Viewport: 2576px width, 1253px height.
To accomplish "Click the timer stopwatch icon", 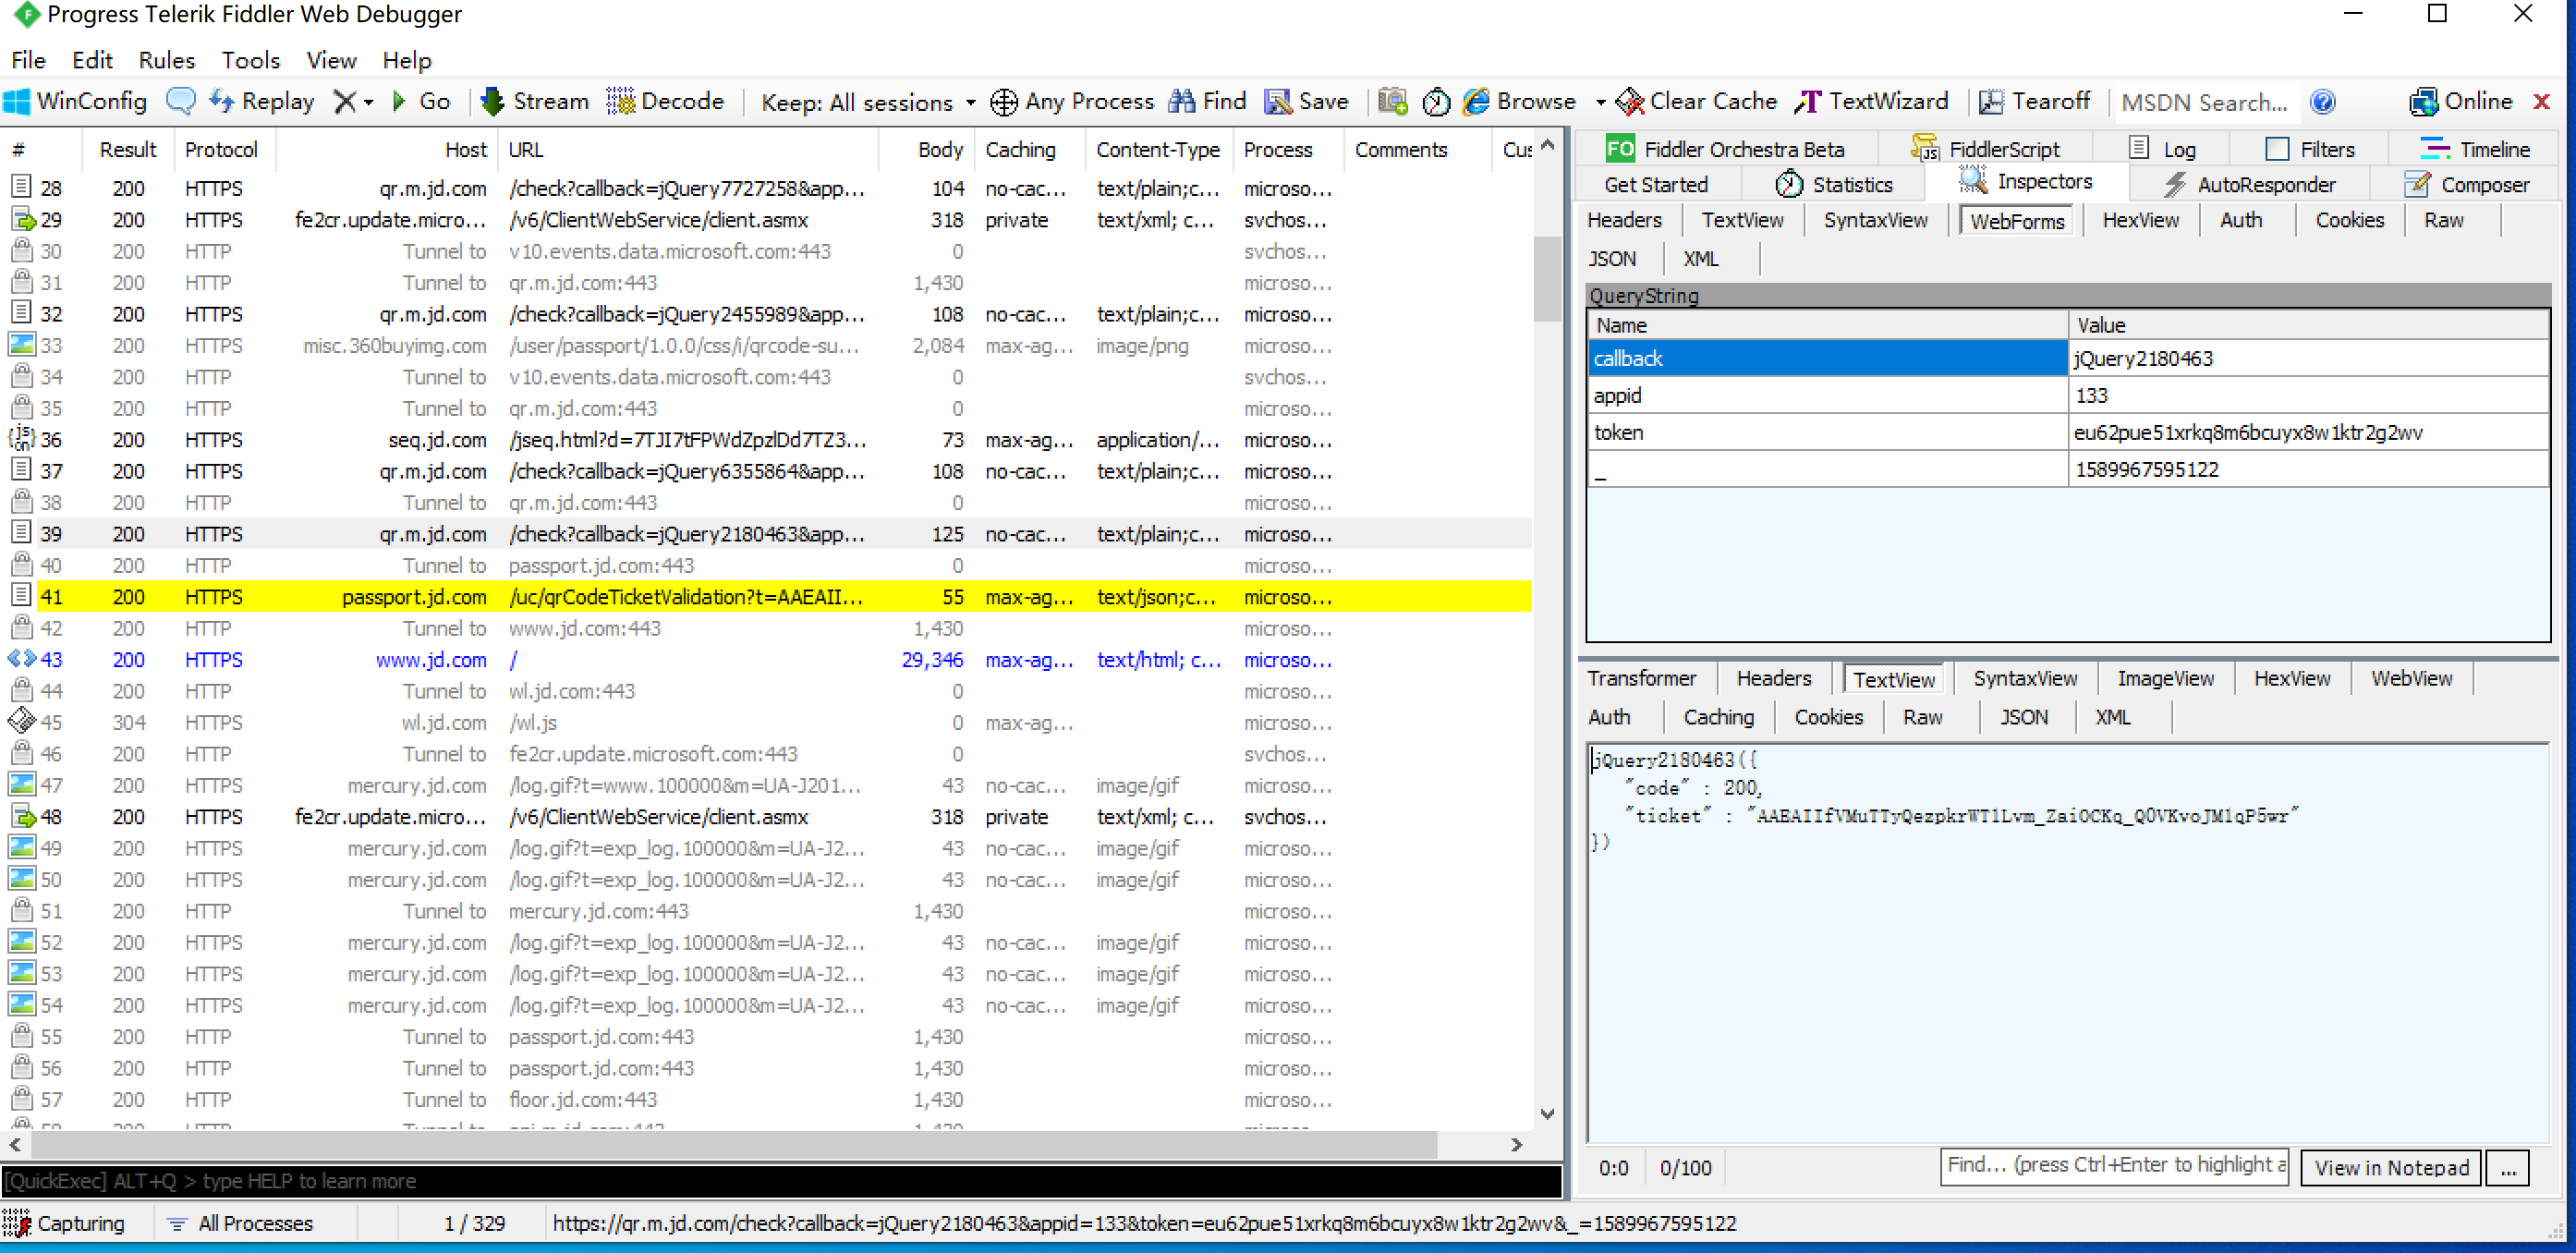I will tap(1436, 102).
